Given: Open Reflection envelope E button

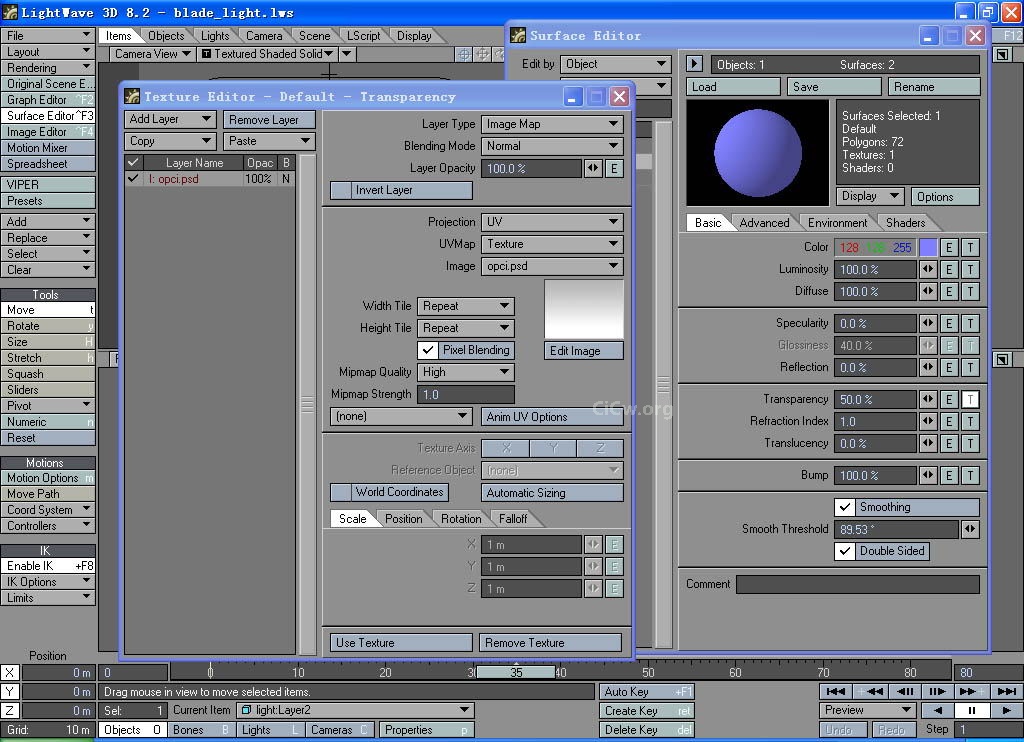Looking at the screenshot, I should [x=949, y=368].
